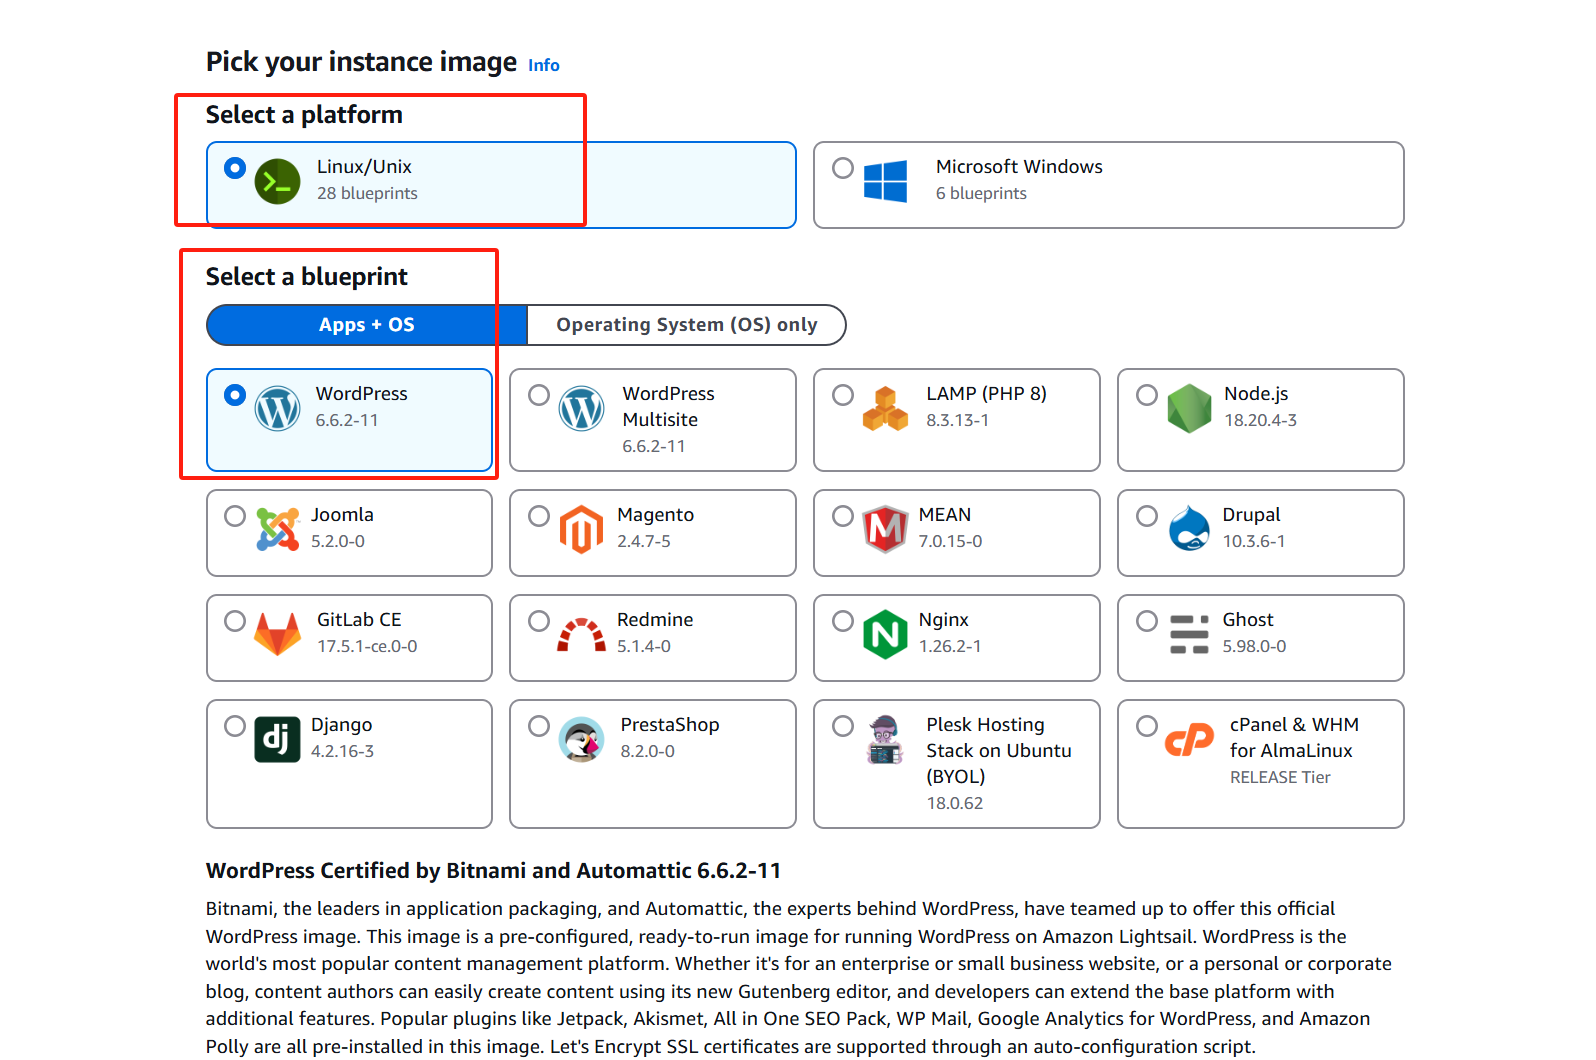
Task: Switch to Operating System (OS) only tab
Action: pyautogui.click(x=686, y=325)
